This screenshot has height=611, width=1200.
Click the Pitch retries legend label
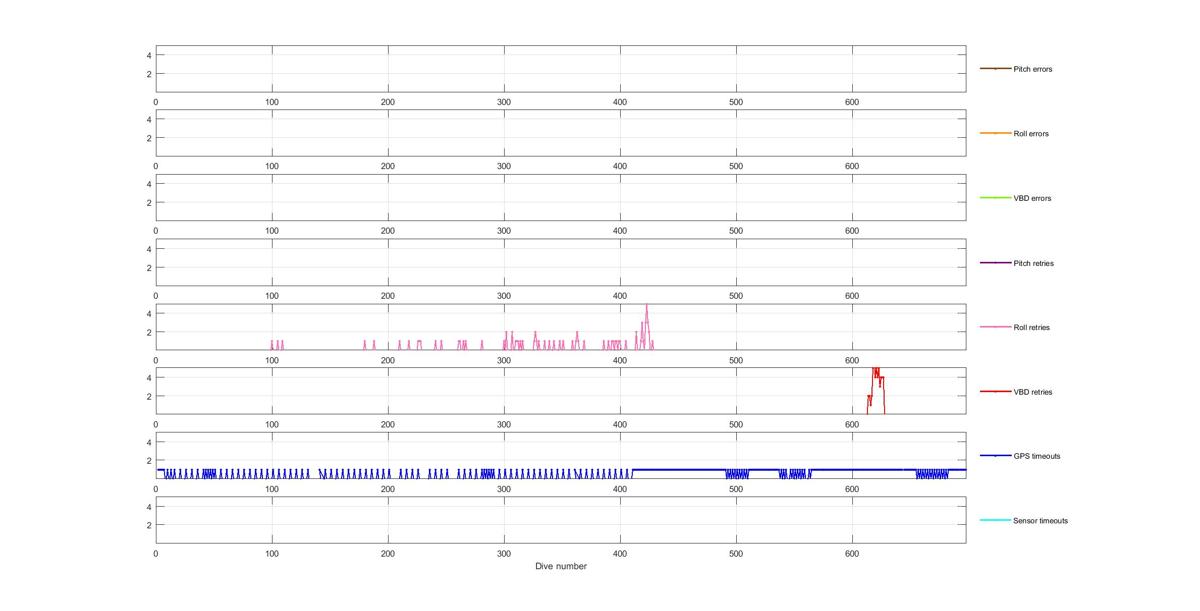(x=1034, y=263)
